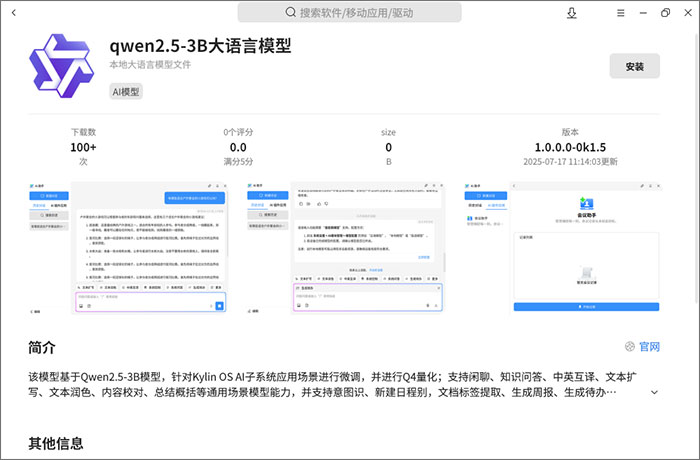The height and width of the screenshot is (460, 700).
Task: Restore down the window
Action: pos(665,13)
